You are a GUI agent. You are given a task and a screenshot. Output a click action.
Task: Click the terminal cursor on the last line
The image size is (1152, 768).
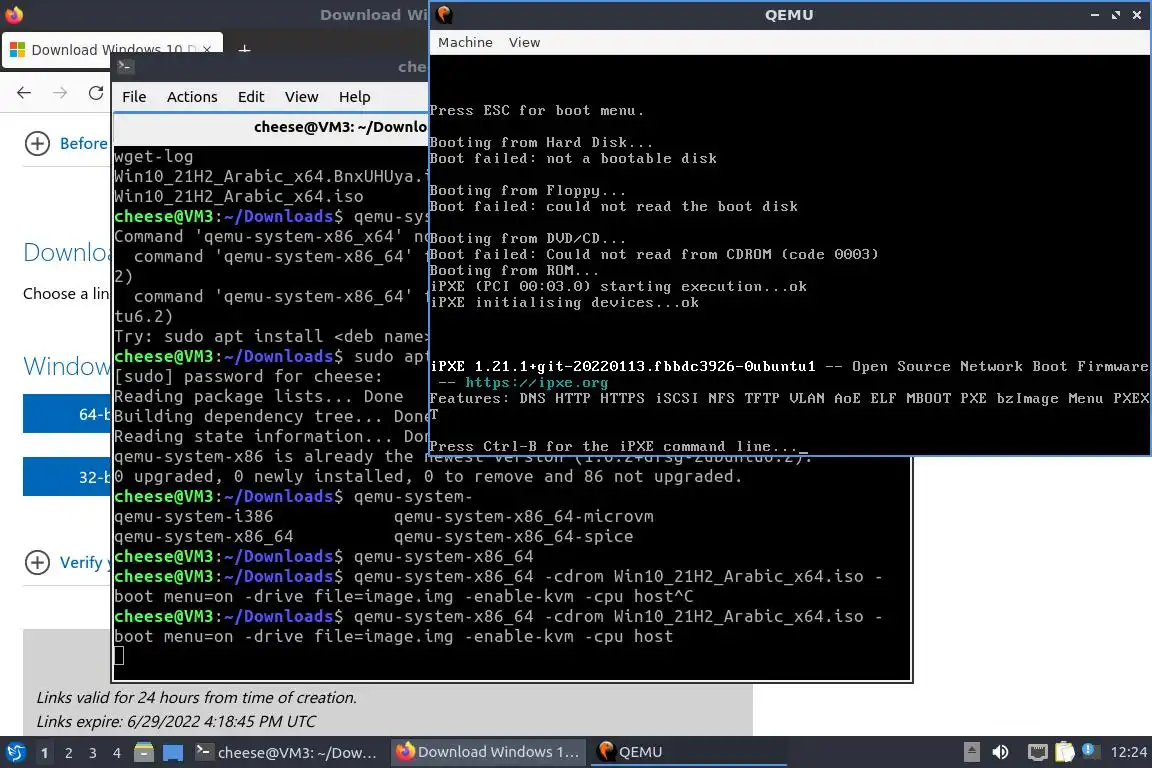click(119, 656)
